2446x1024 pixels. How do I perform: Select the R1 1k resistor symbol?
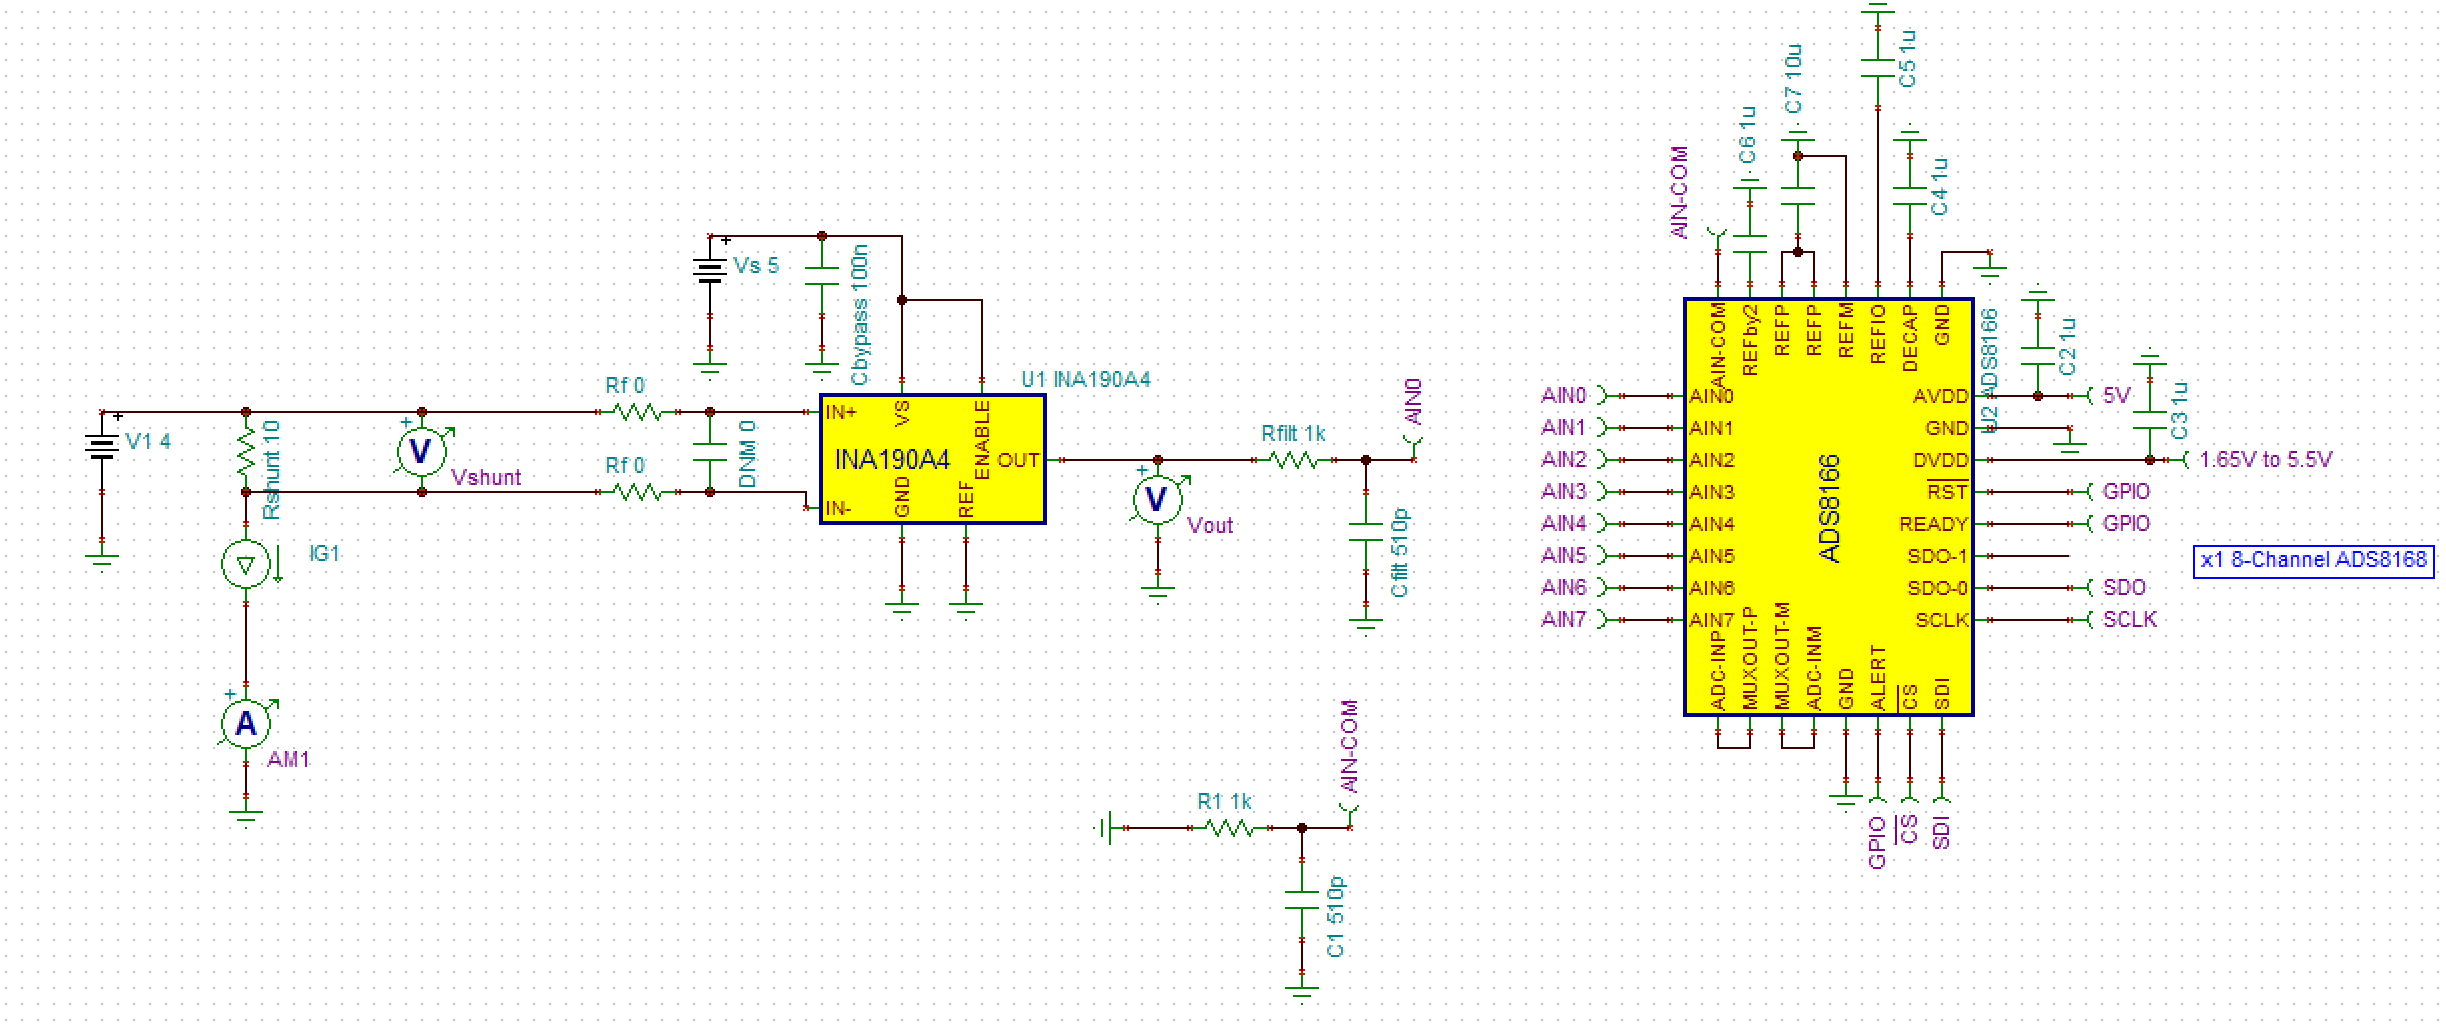[x=1230, y=828]
